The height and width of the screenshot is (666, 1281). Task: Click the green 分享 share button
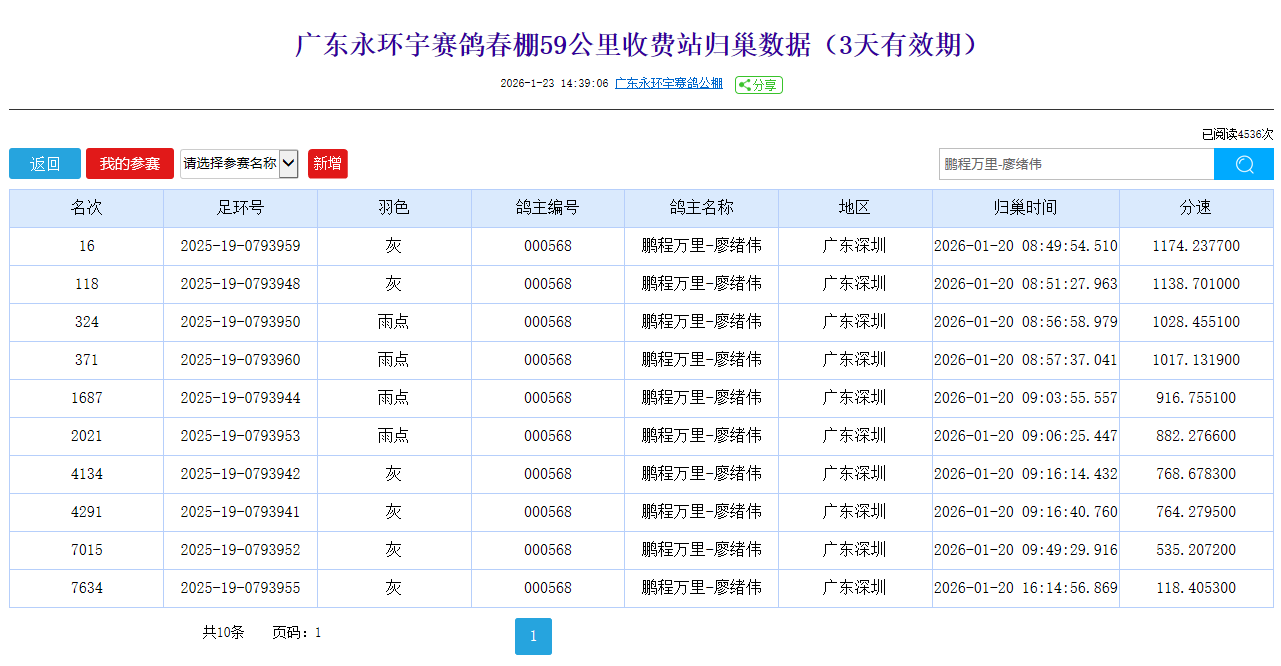coord(758,85)
